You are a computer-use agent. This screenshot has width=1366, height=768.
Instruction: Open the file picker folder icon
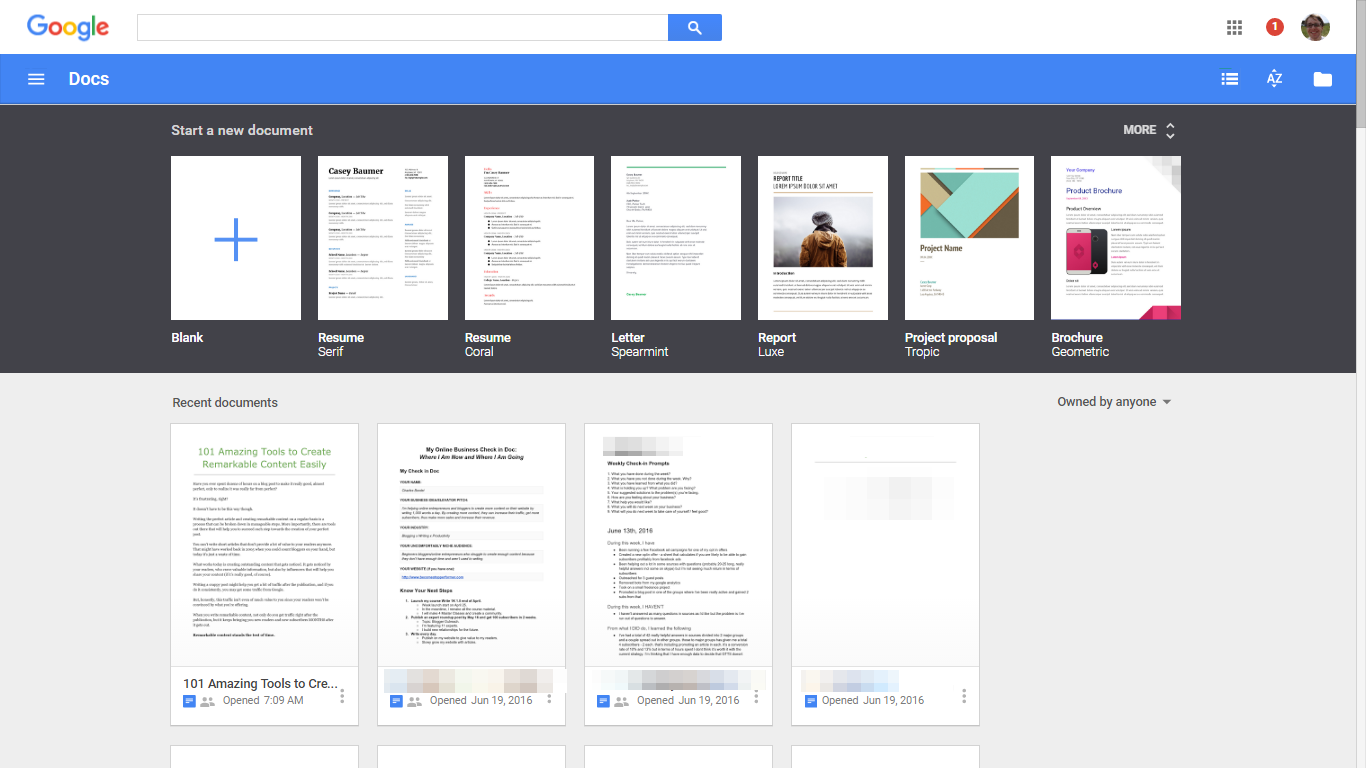1323,79
